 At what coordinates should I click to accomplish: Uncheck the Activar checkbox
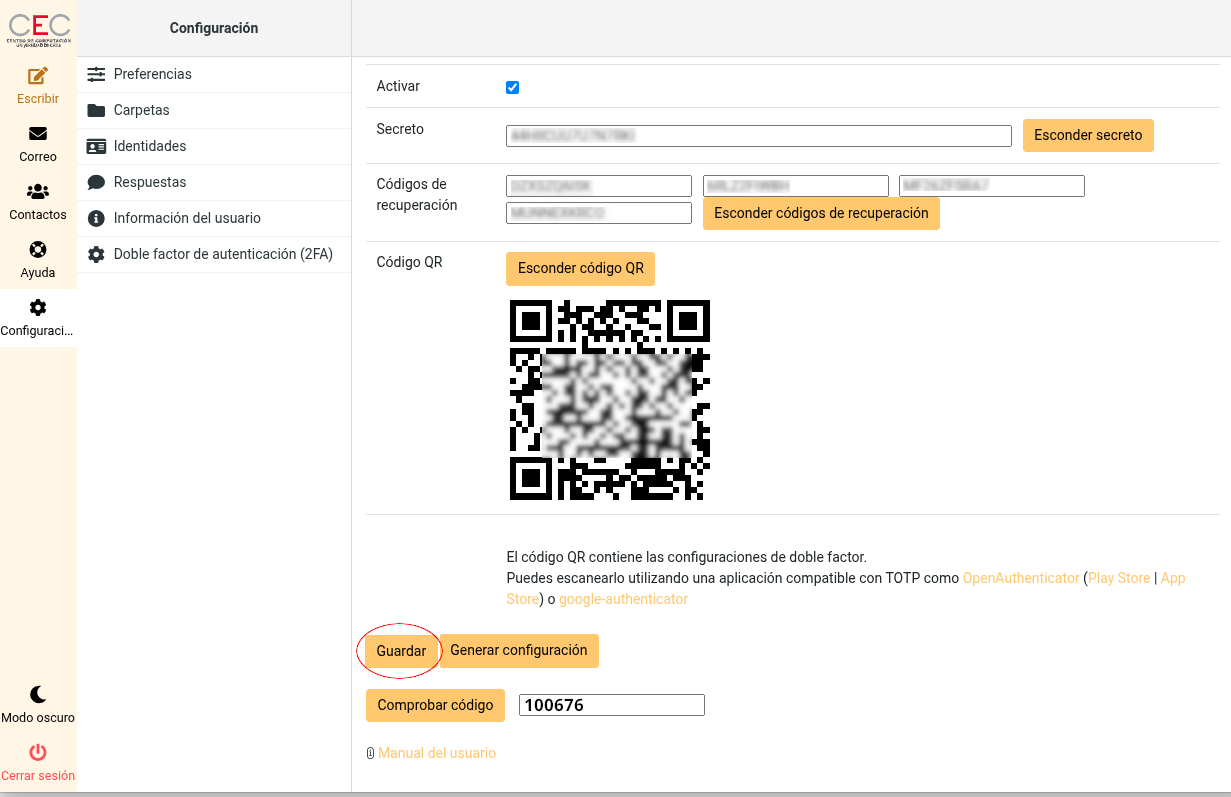point(513,87)
